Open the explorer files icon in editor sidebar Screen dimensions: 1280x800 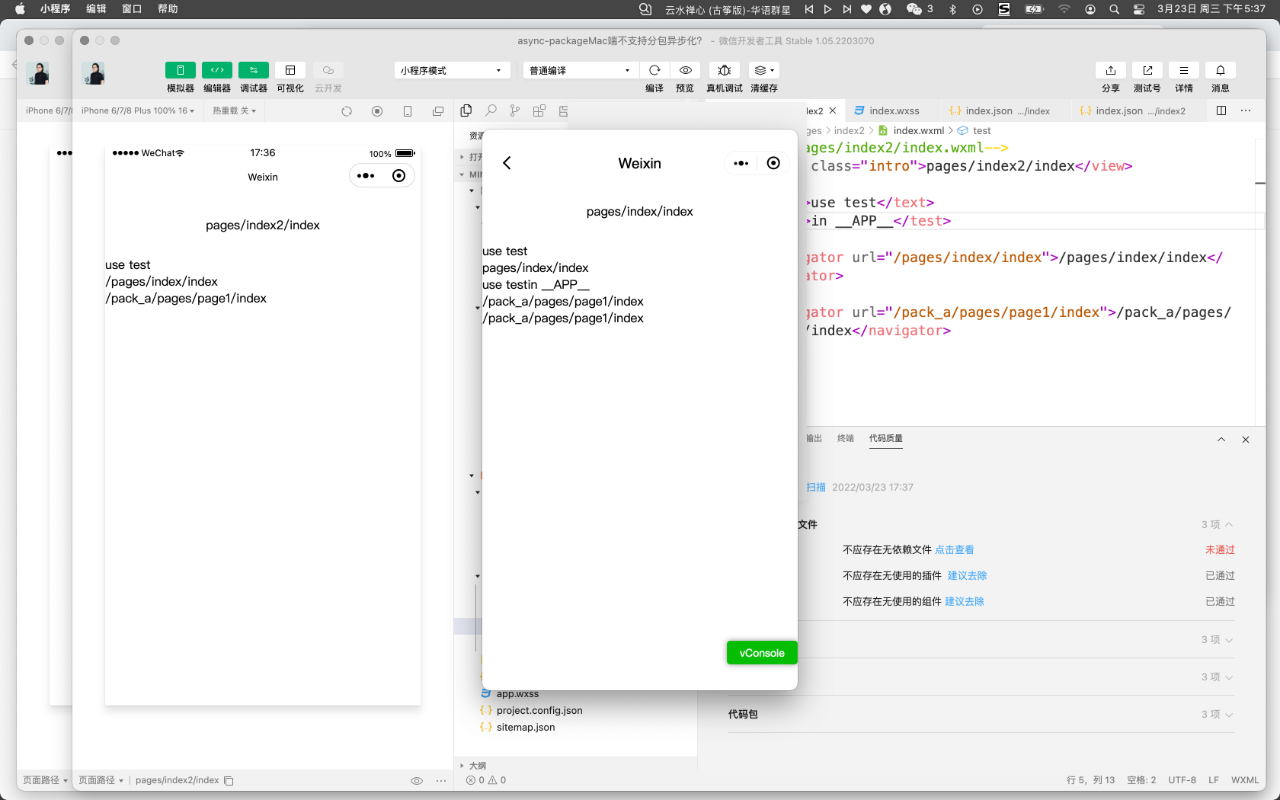click(466, 111)
